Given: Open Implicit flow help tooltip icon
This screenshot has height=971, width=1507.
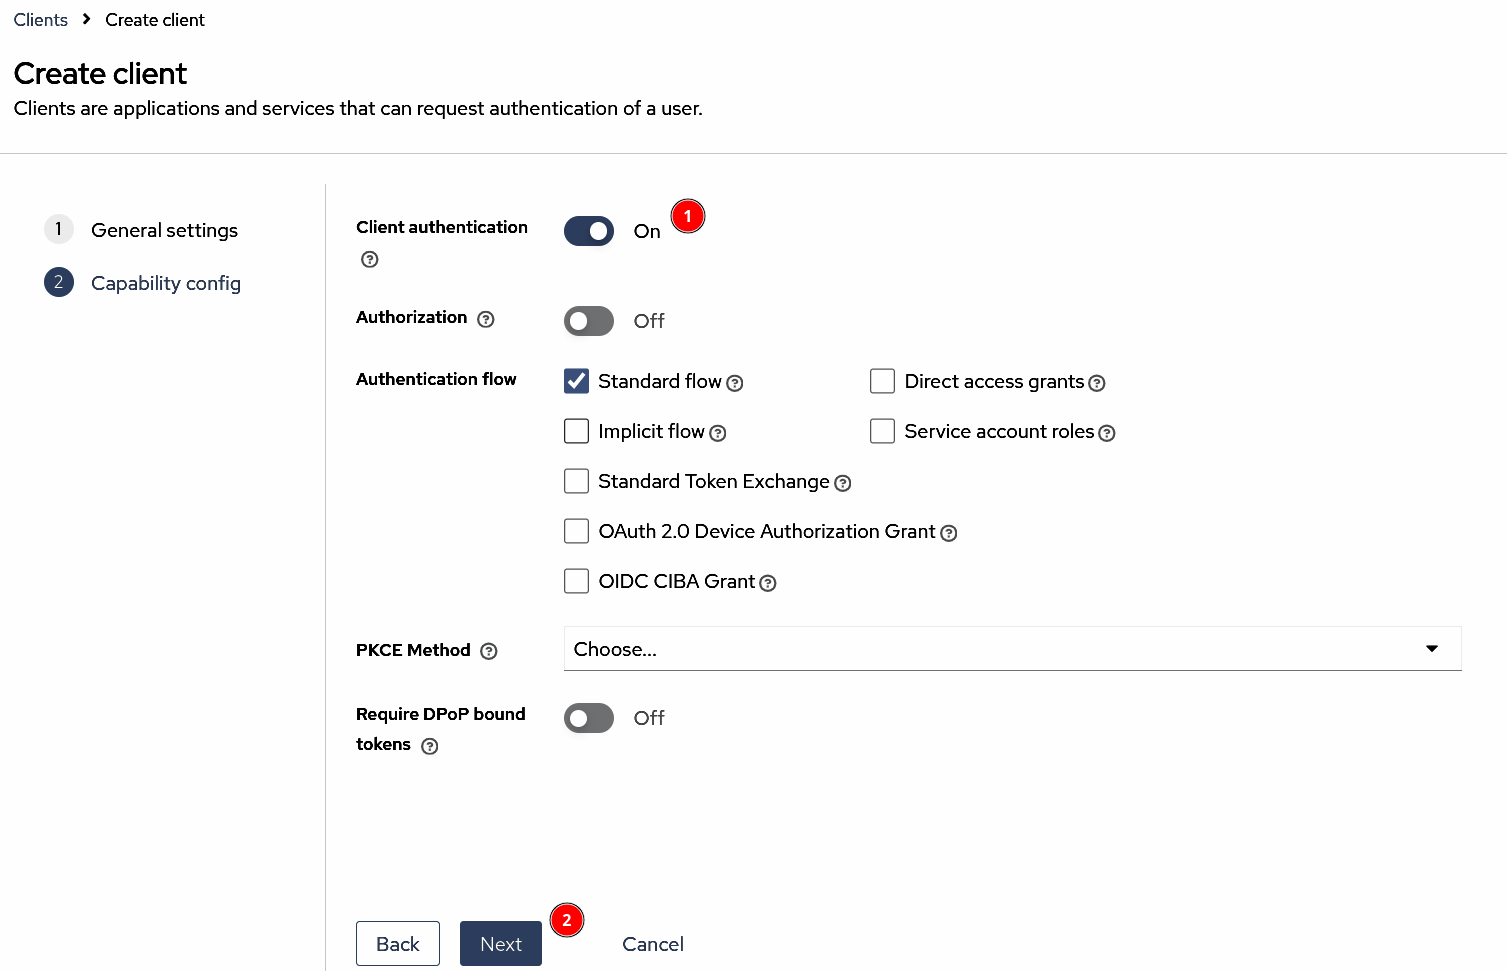Looking at the screenshot, I should pyautogui.click(x=718, y=433).
